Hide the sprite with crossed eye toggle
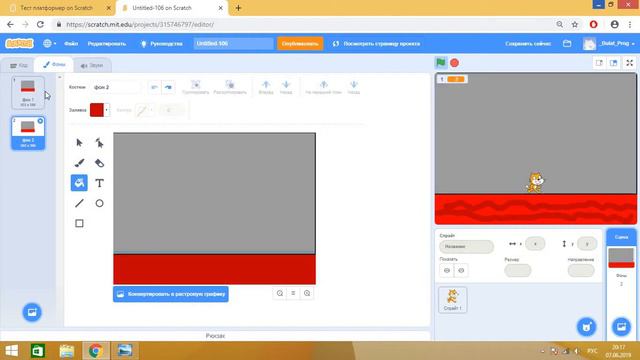 pyautogui.click(x=461, y=270)
